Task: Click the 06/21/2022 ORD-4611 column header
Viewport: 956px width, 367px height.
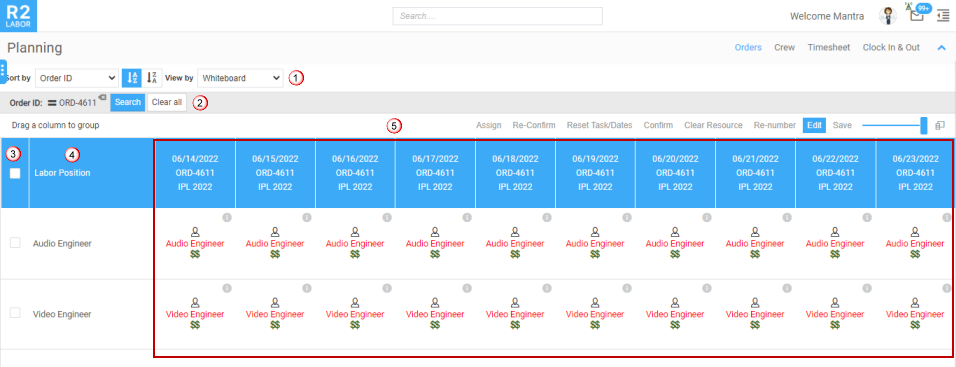Action: click(x=755, y=173)
